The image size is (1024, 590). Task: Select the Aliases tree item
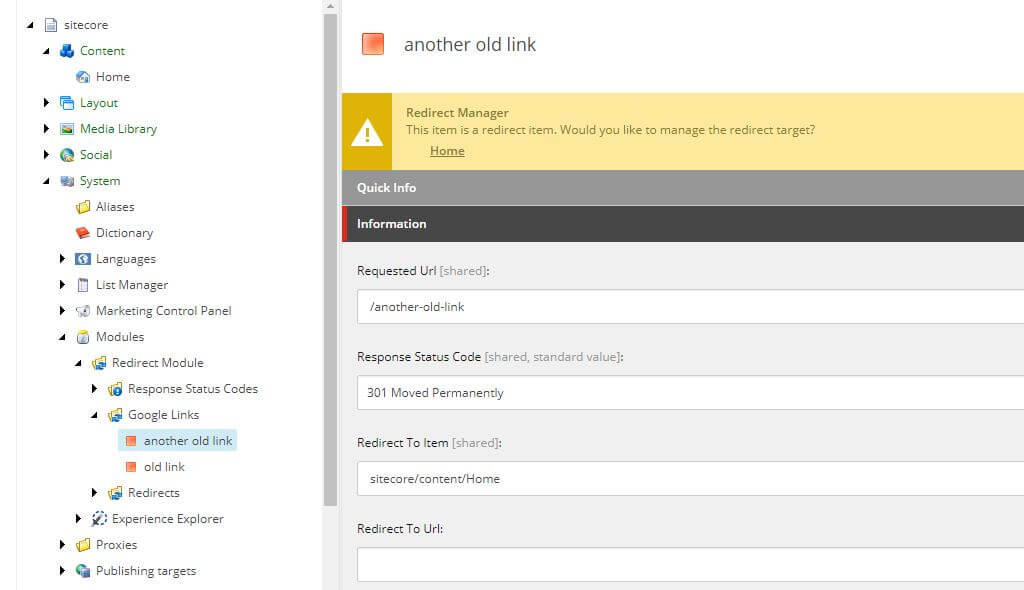tap(115, 207)
